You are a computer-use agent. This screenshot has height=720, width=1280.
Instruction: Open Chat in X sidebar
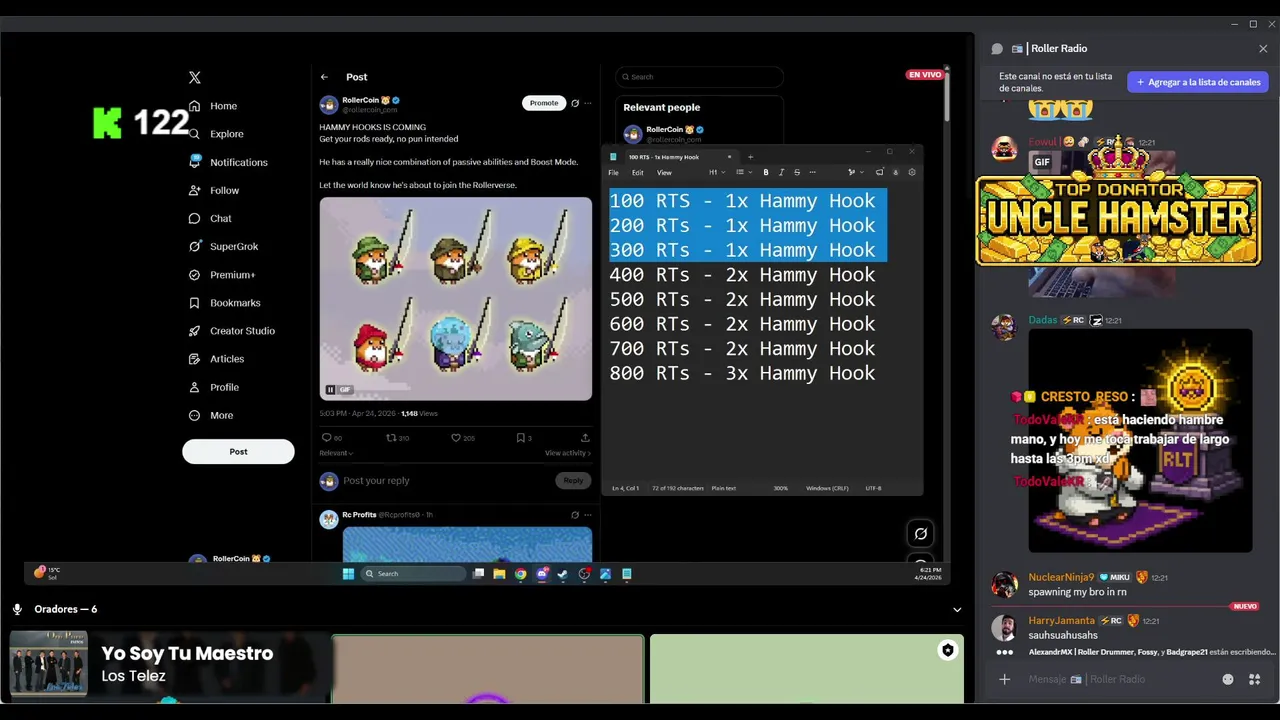point(210,218)
